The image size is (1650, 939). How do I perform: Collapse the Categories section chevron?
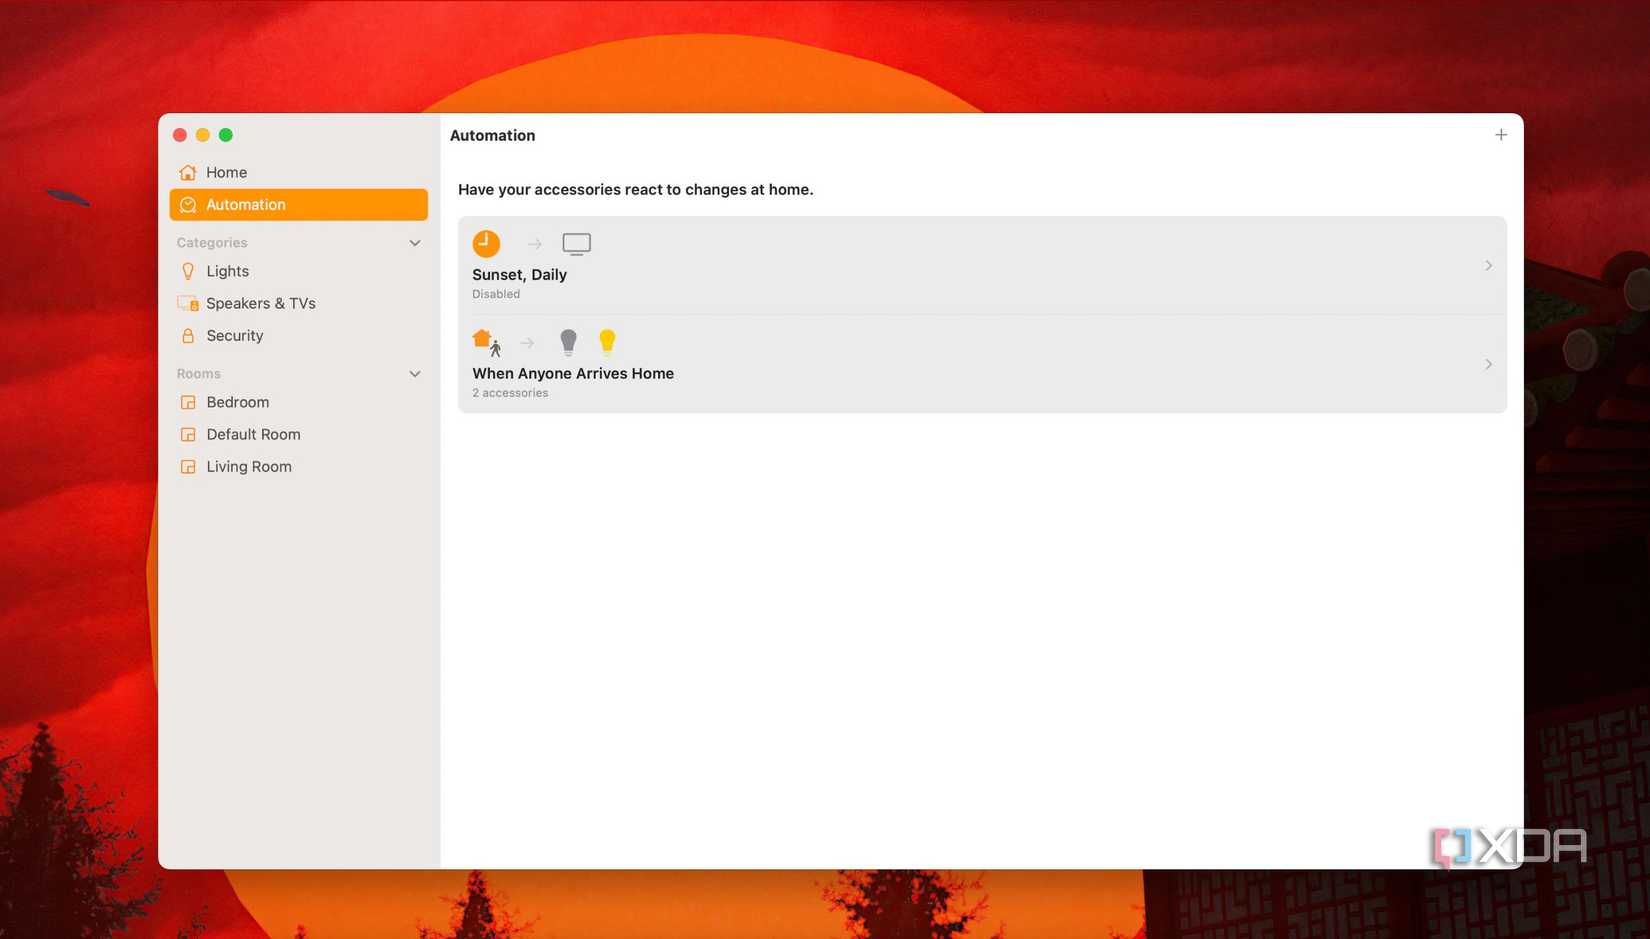tap(415, 243)
